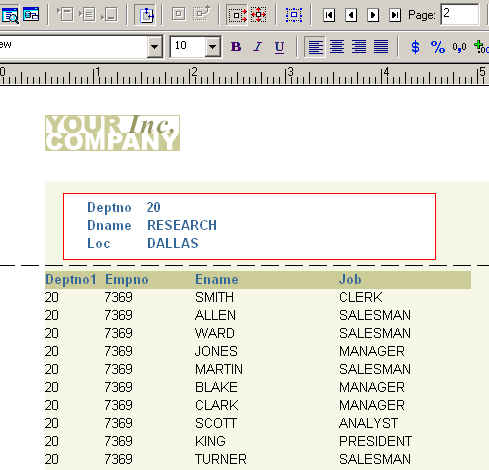This screenshot has height=470, width=489.
Task: Apply percent number format
Action: 438,47
